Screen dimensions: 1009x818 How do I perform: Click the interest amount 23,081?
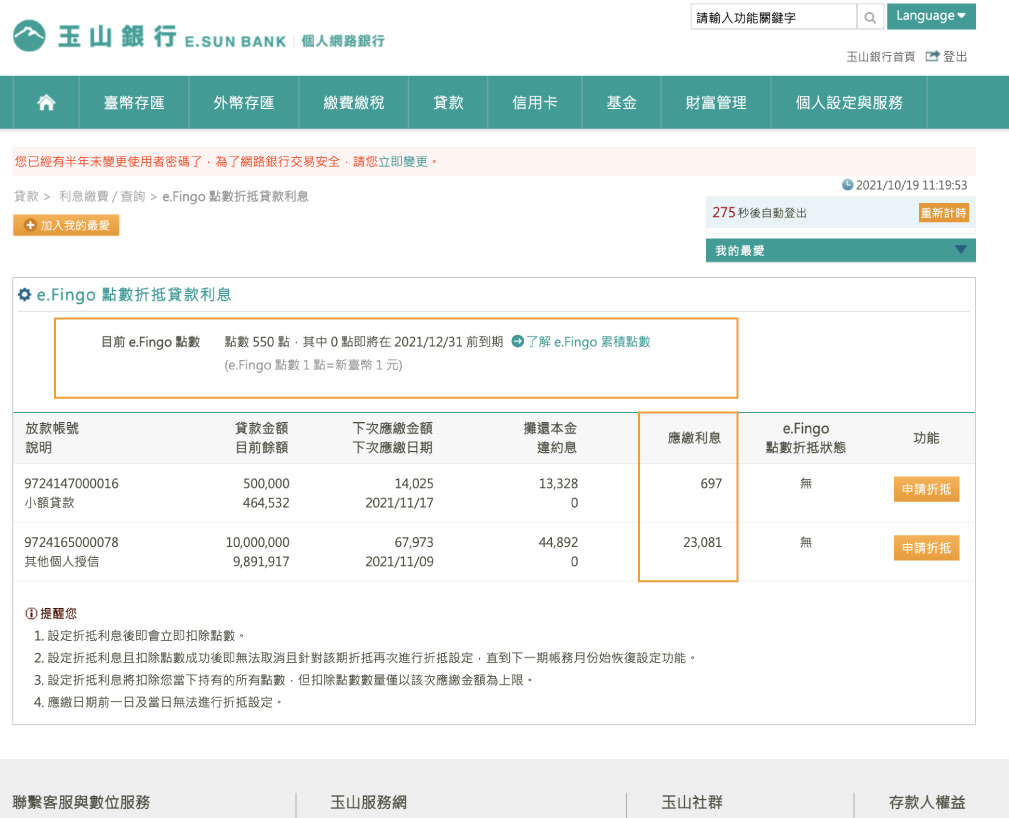703,542
